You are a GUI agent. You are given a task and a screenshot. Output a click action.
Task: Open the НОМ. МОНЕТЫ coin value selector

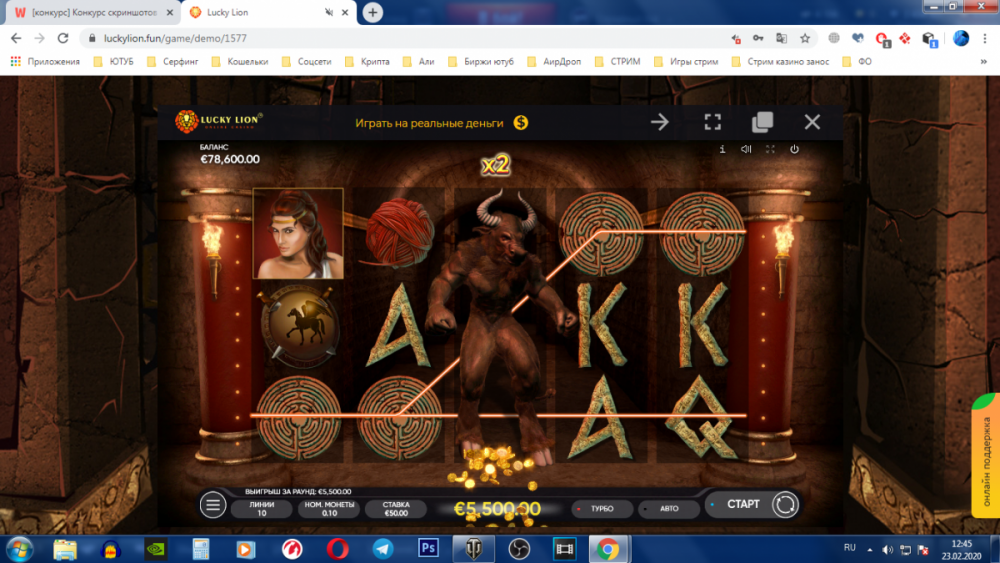coord(328,508)
